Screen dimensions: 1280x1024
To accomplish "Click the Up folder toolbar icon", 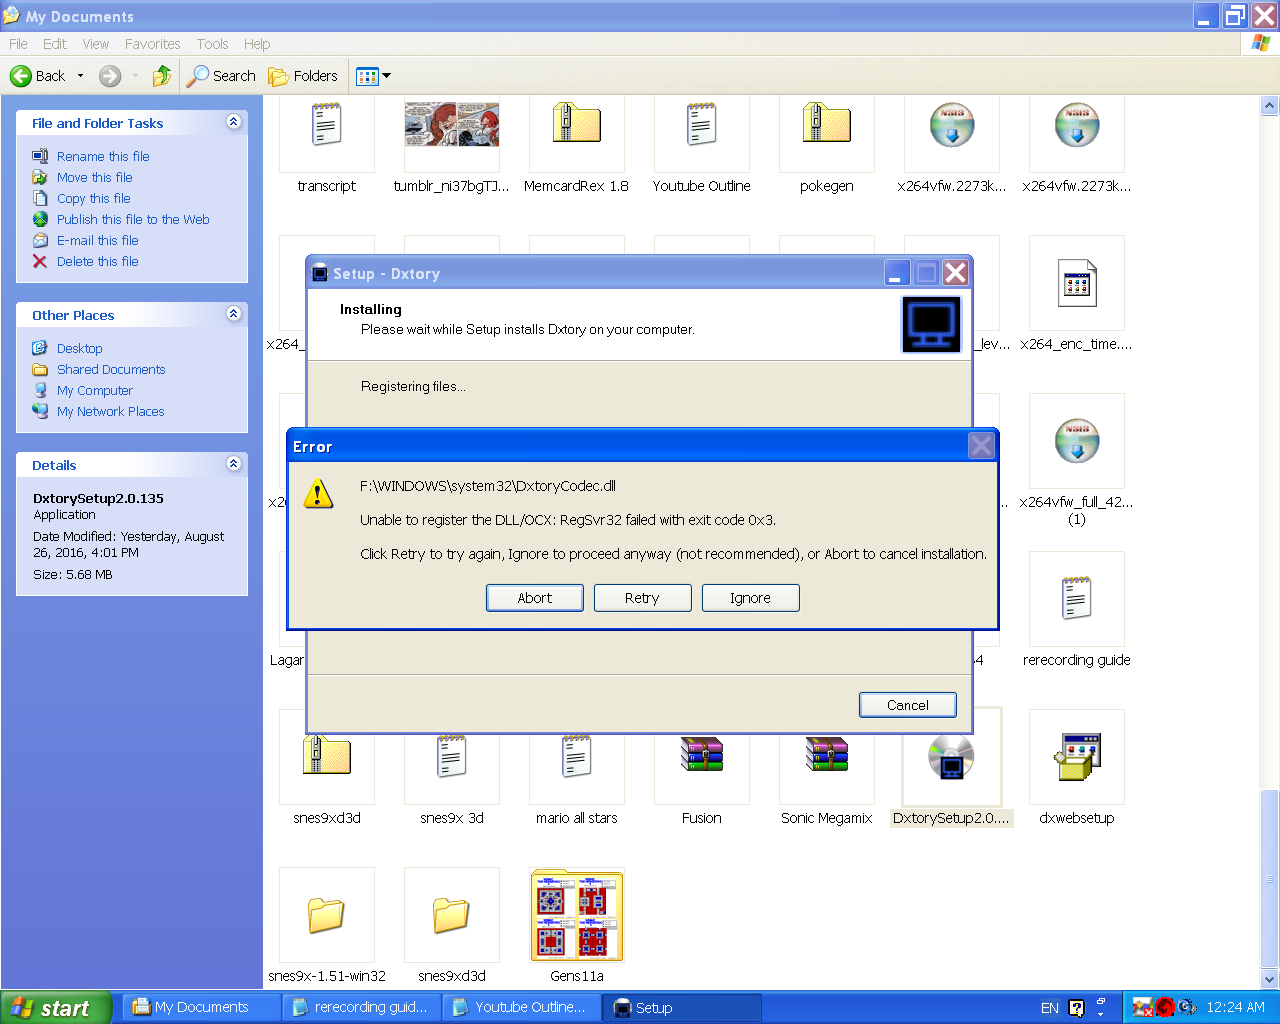I will point(162,76).
